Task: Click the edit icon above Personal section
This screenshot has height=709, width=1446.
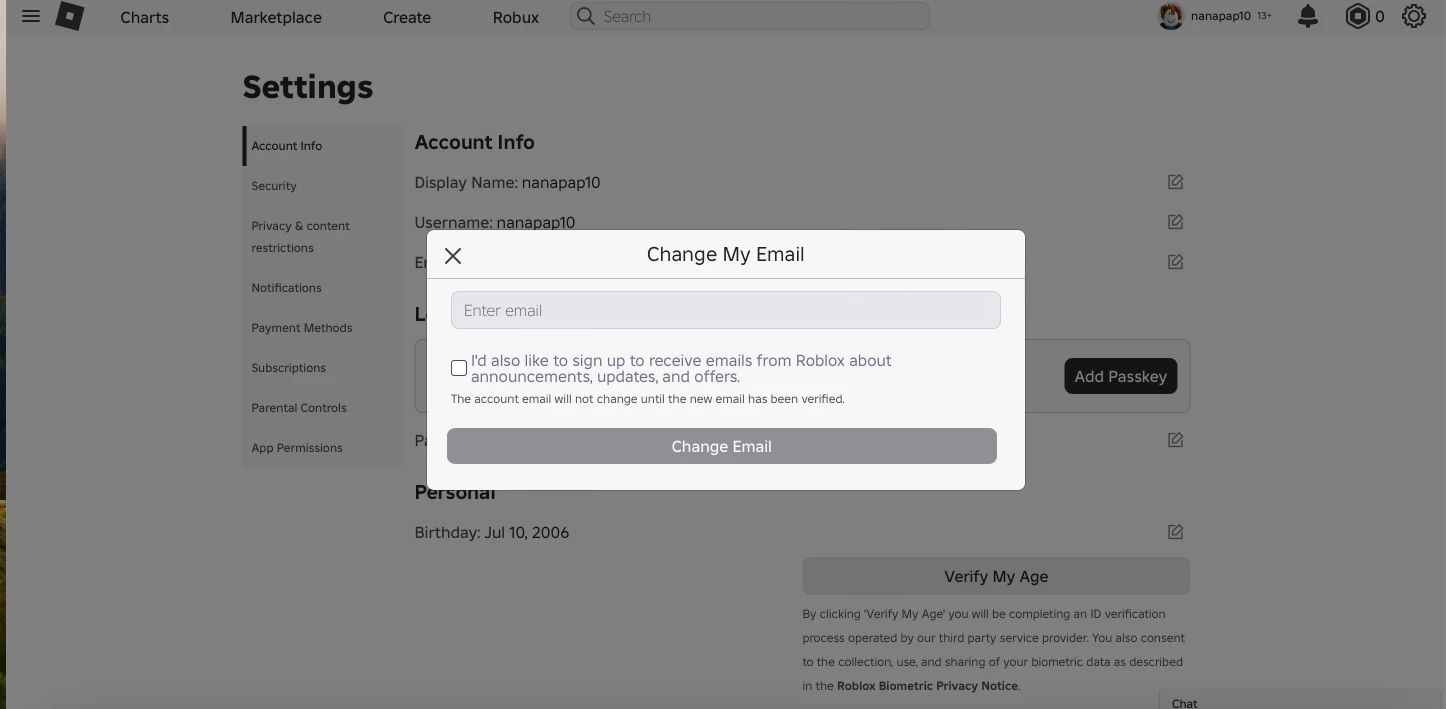Action: pyautogui.click(x=1175, y=440)
